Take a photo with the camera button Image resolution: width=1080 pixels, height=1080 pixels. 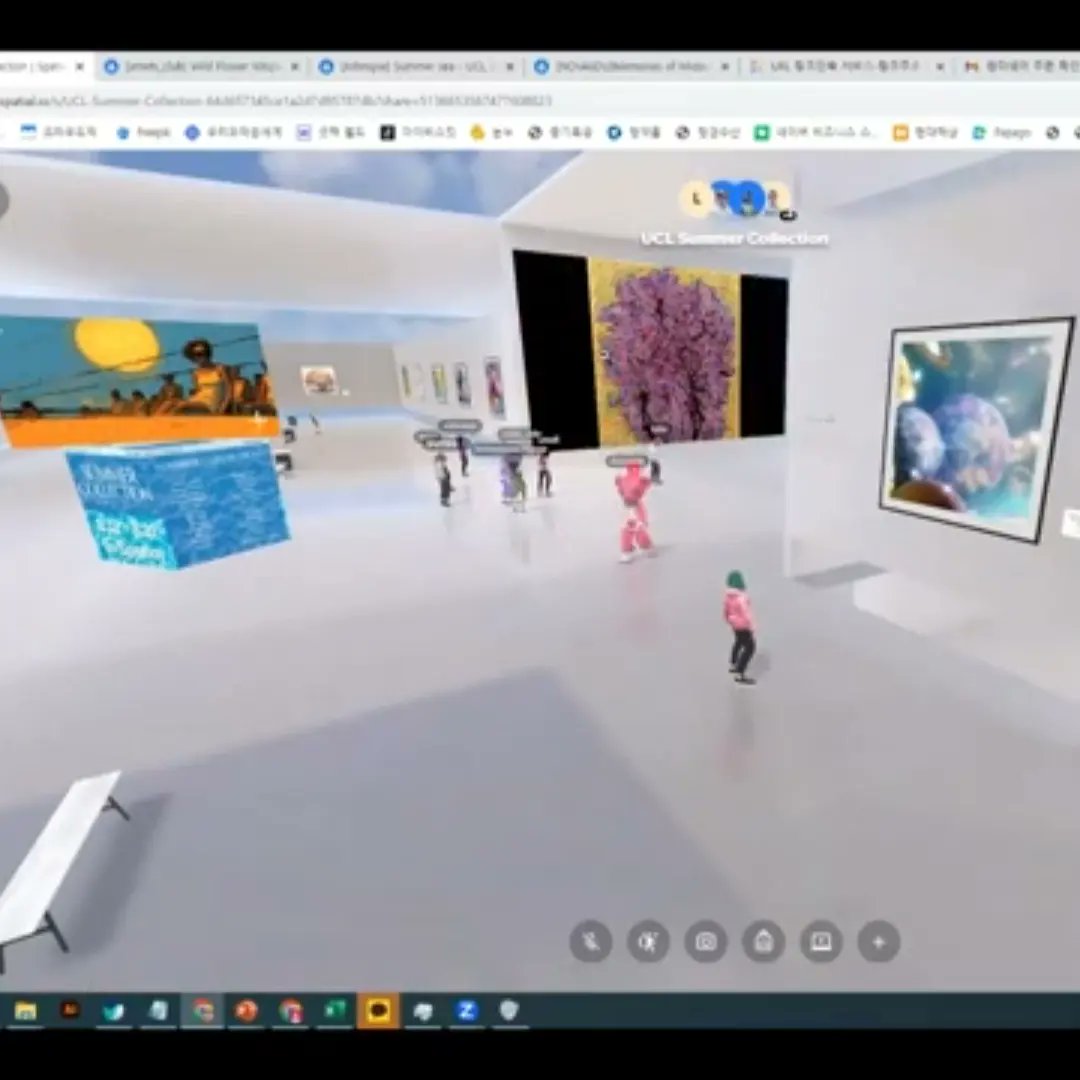pos(706,941)
